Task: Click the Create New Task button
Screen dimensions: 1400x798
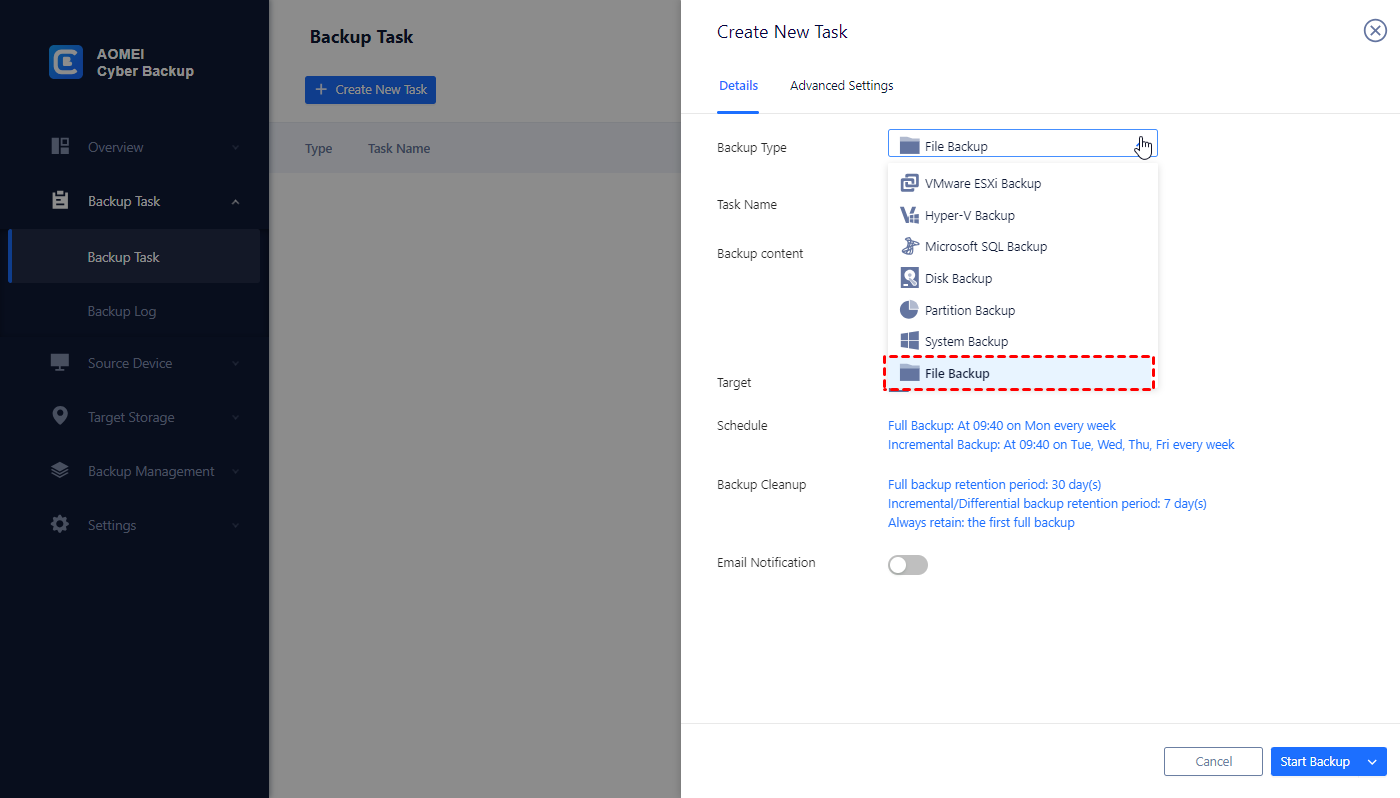Action: (x=370, y=90)
